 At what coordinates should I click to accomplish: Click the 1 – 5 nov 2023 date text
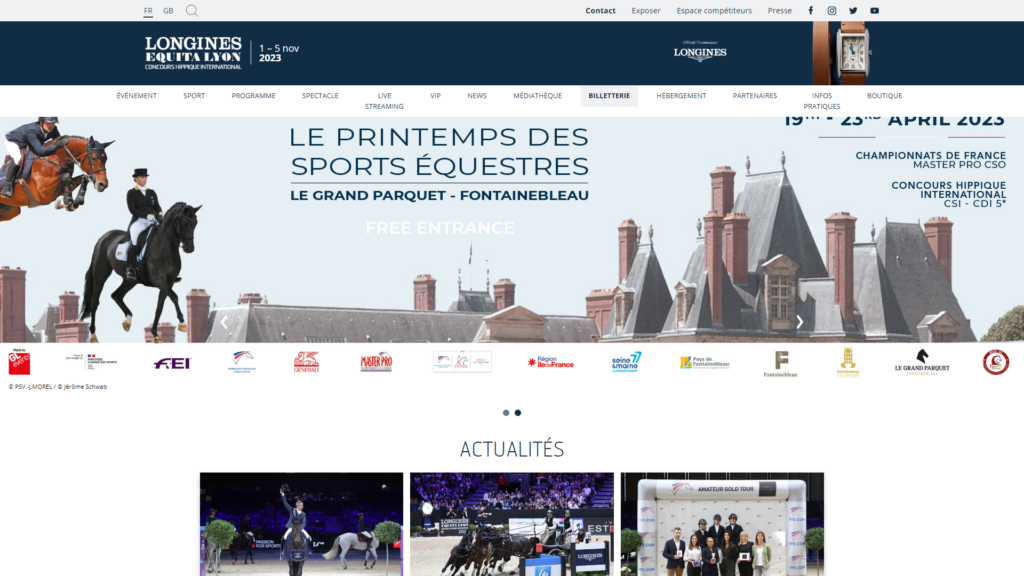coord(279,53)
